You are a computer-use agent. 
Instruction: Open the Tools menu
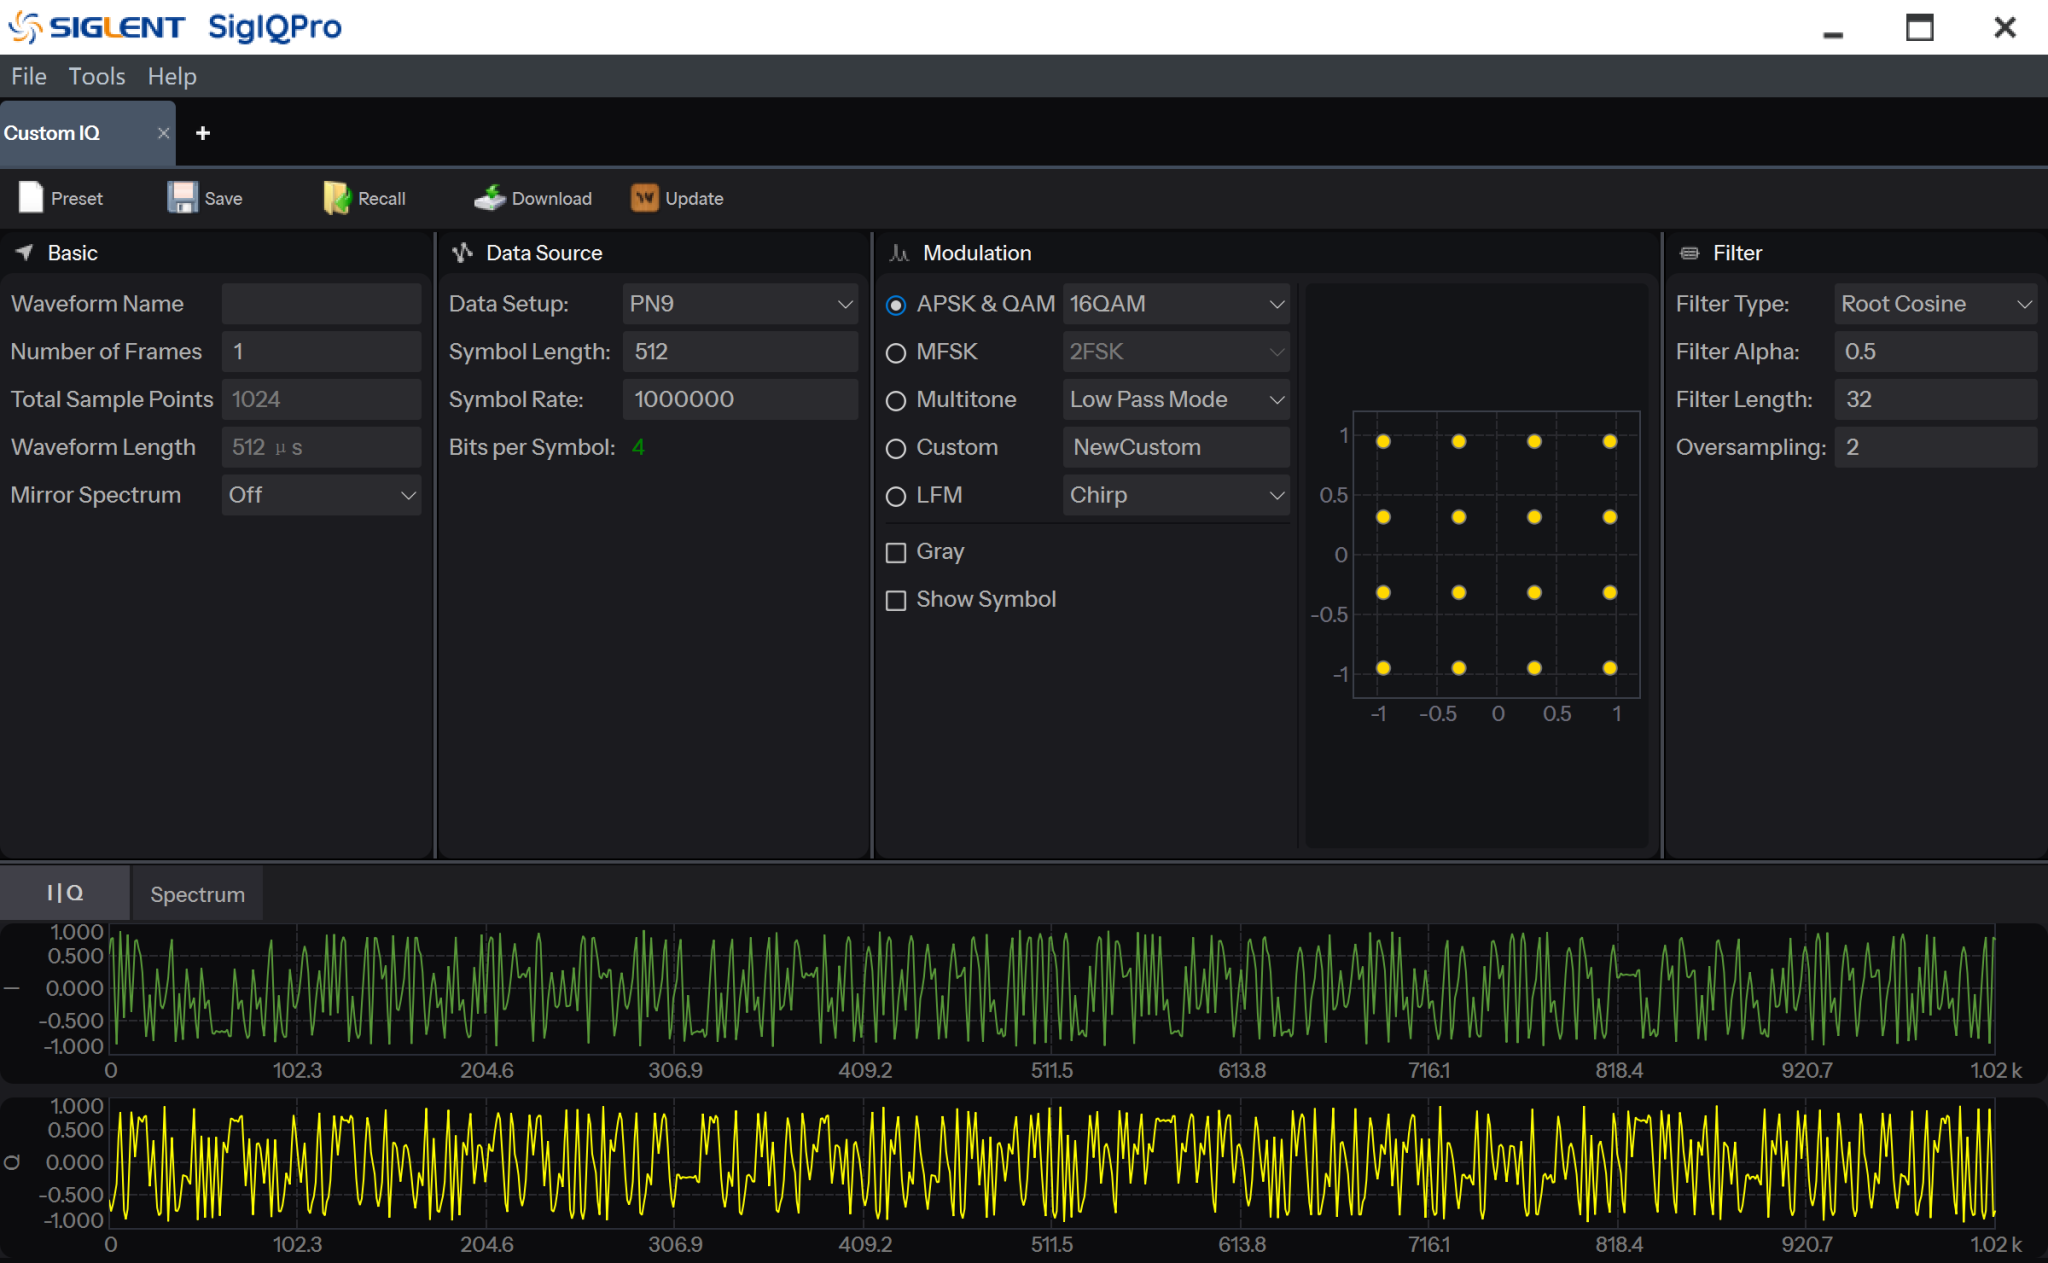(97, 76)
